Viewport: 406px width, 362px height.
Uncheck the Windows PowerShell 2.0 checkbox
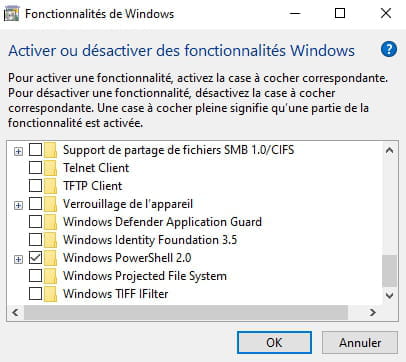tap(35, 258)
